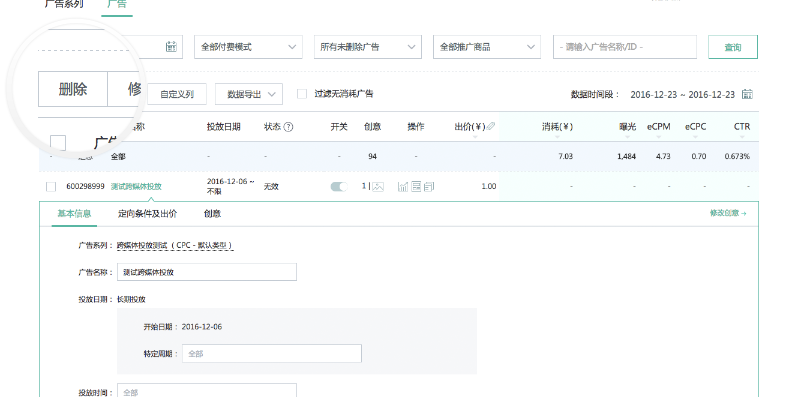Click the eCPC value 0.70
This screenshot has height=397, width=790.
point(698,156)
